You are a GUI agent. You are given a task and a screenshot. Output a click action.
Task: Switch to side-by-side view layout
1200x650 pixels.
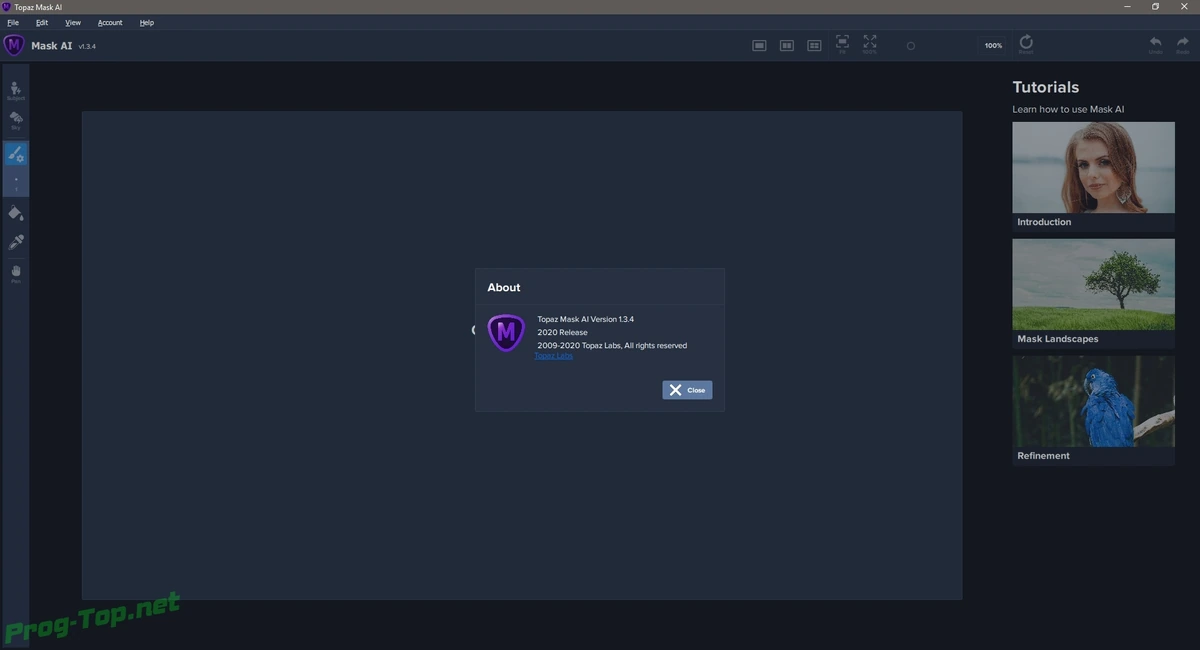click(787, 46)
